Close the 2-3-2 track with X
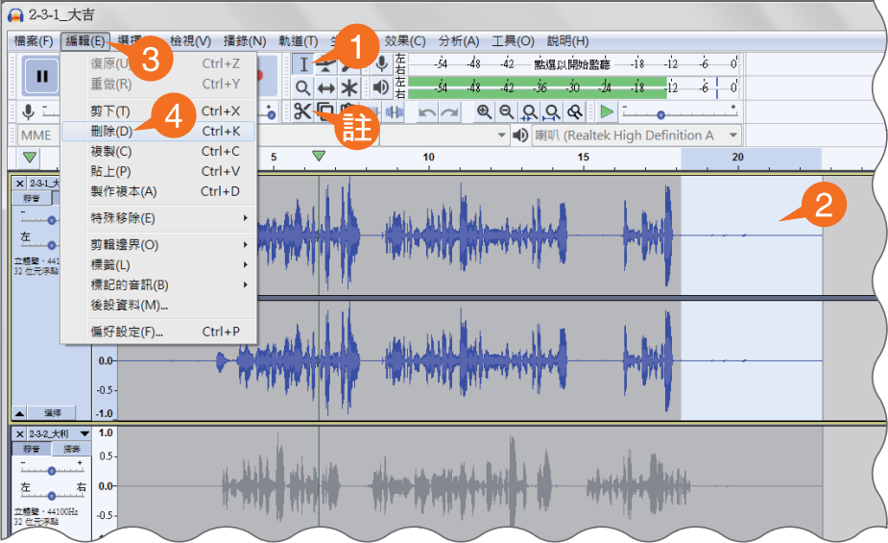 20,434
